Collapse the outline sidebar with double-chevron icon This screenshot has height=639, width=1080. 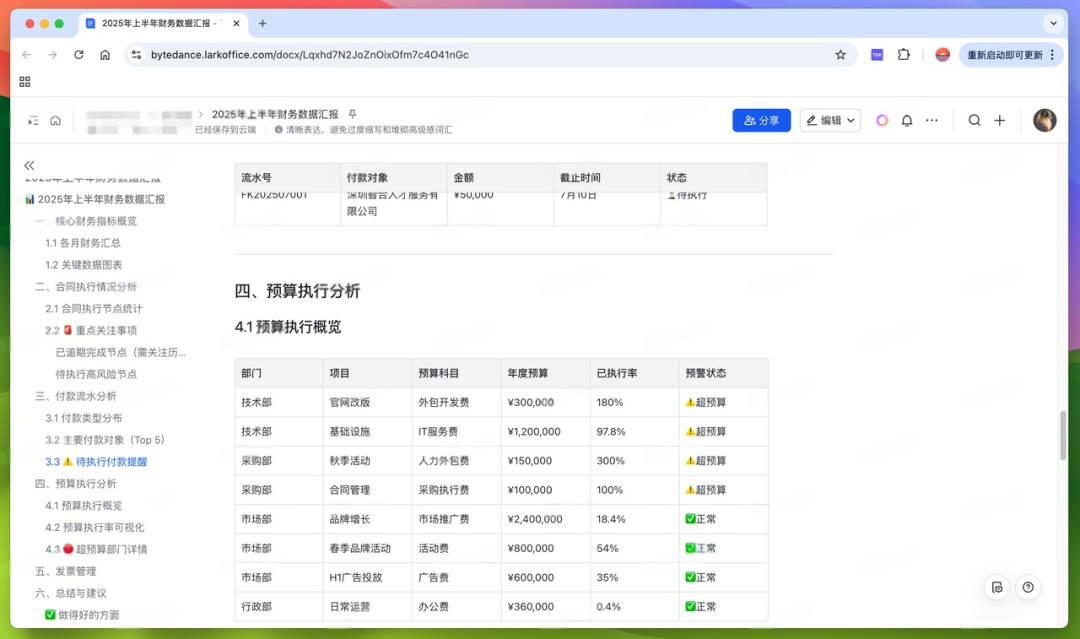pyautogui.click(x=29, y=165)
